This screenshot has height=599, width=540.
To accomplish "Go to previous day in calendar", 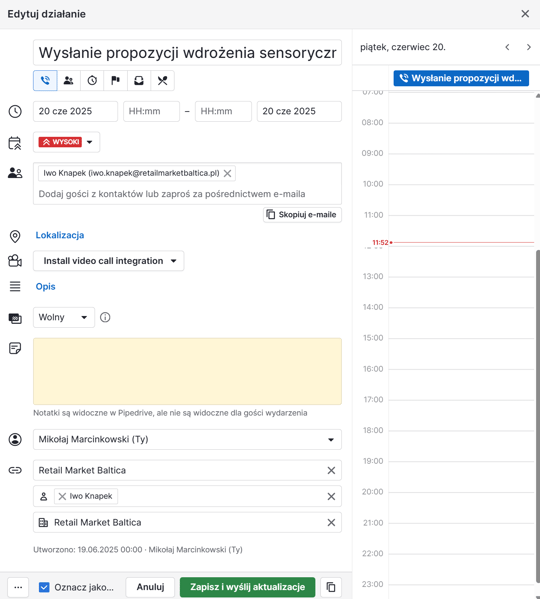I will pos(507,47).
